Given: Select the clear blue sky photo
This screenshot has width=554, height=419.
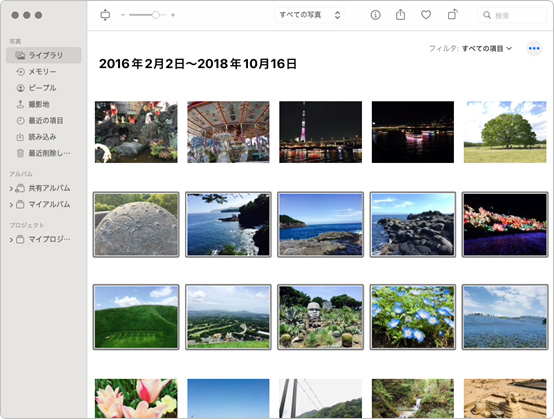Looking at the screenshot, I should point(228,399).
